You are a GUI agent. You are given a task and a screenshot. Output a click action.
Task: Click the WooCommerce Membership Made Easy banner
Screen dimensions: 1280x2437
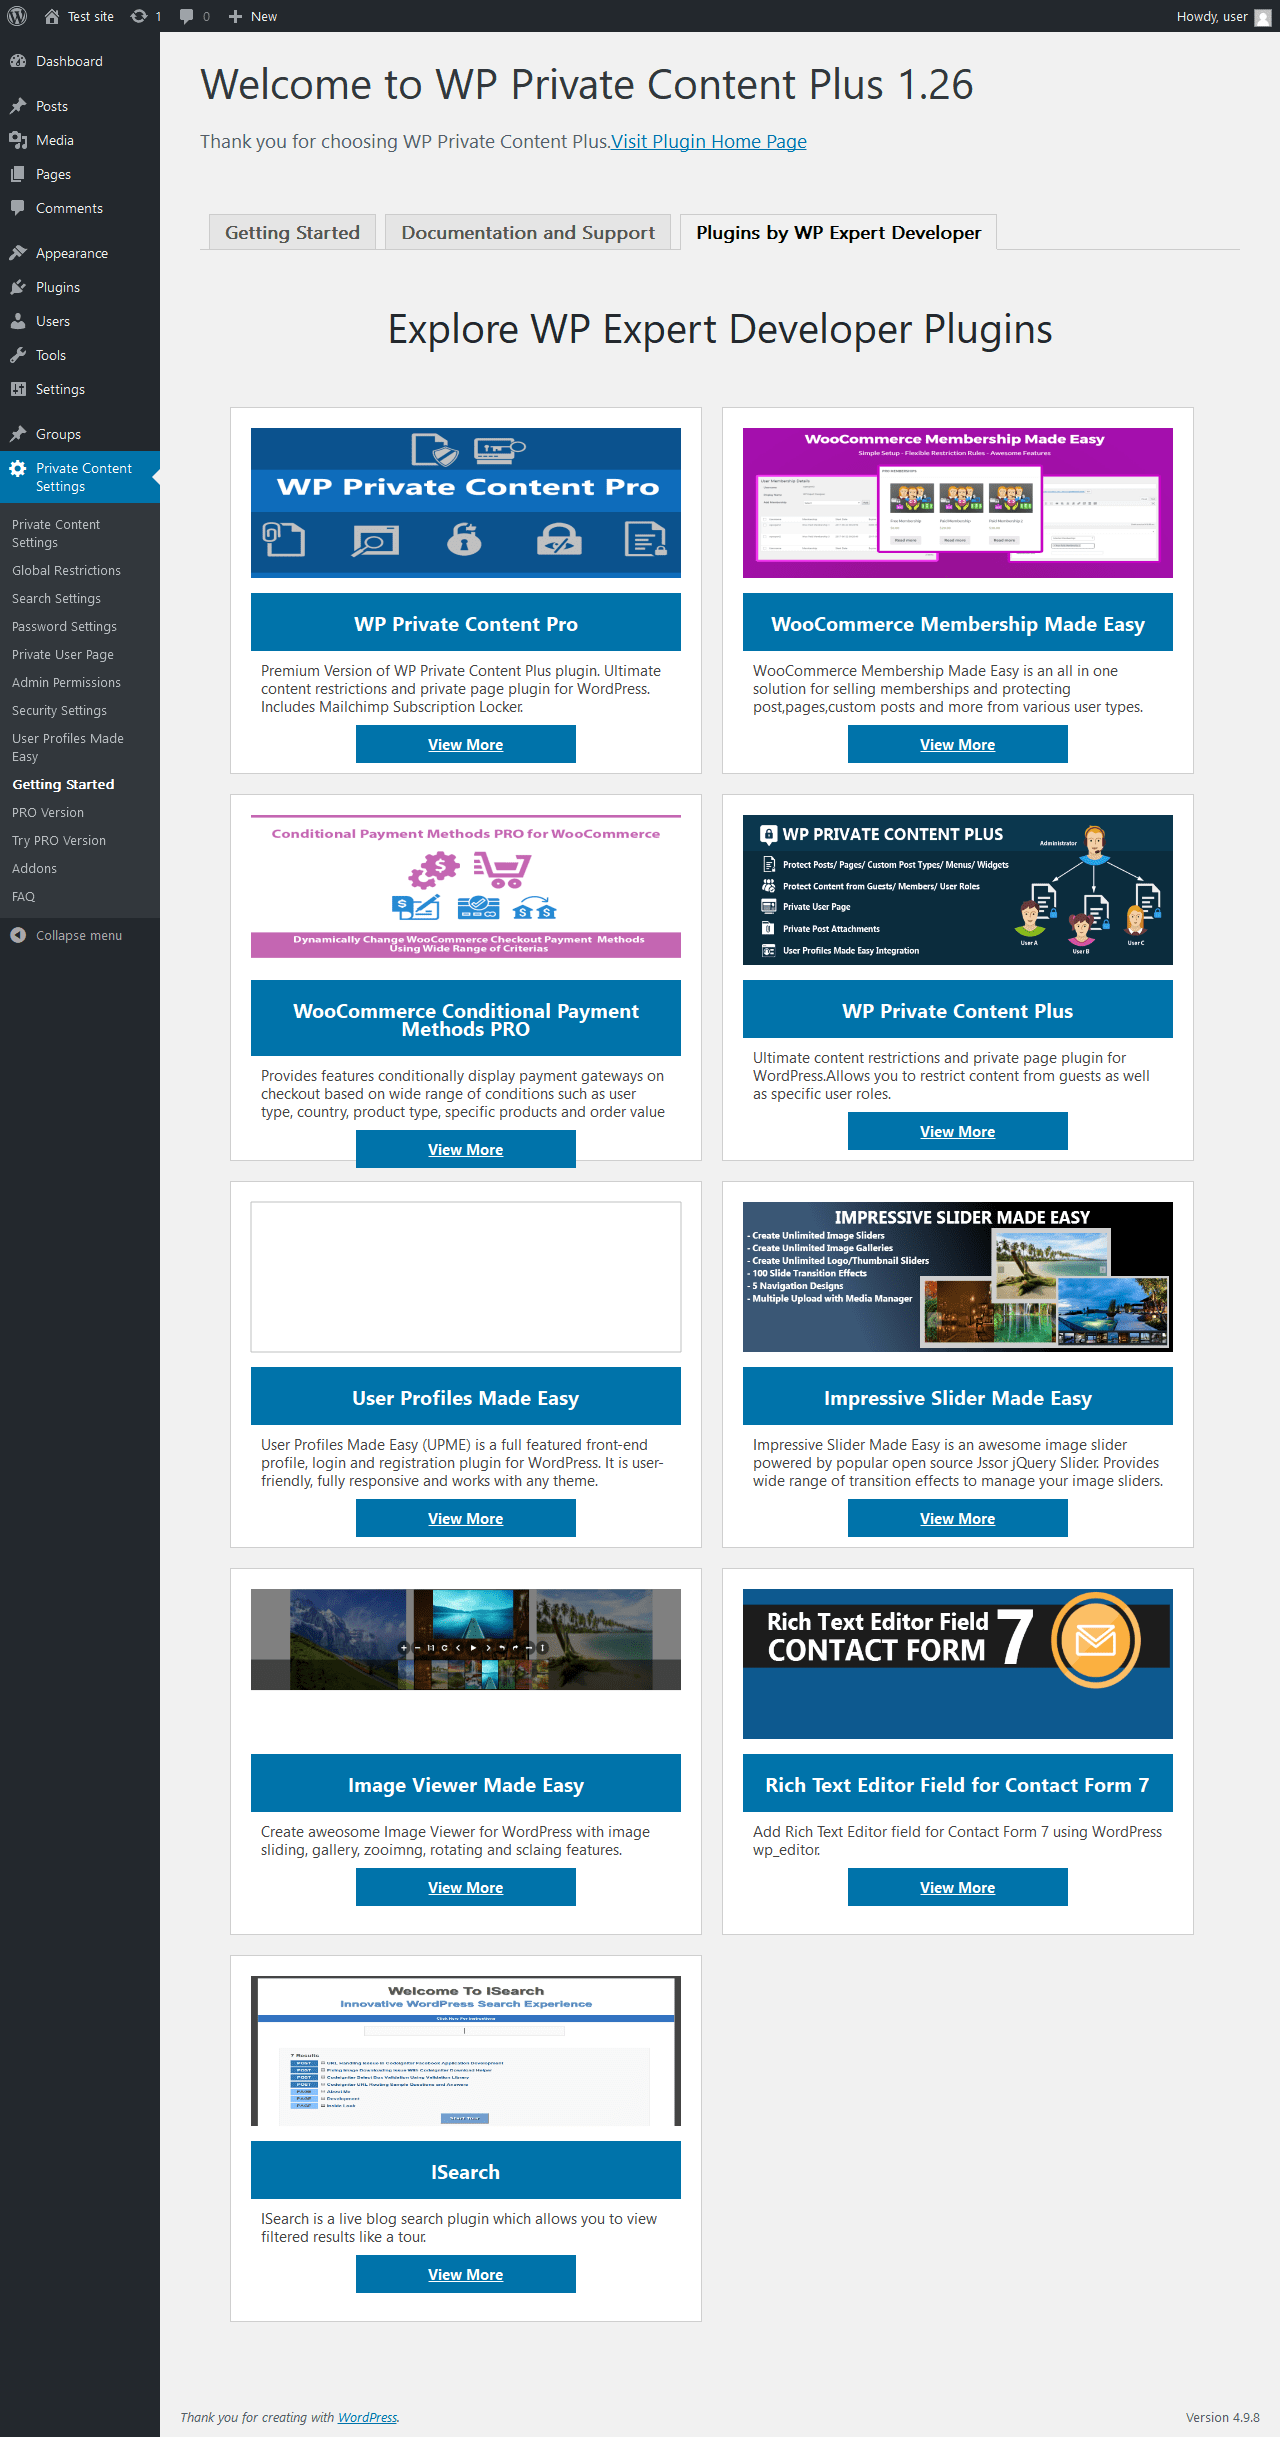pos(958,503)
